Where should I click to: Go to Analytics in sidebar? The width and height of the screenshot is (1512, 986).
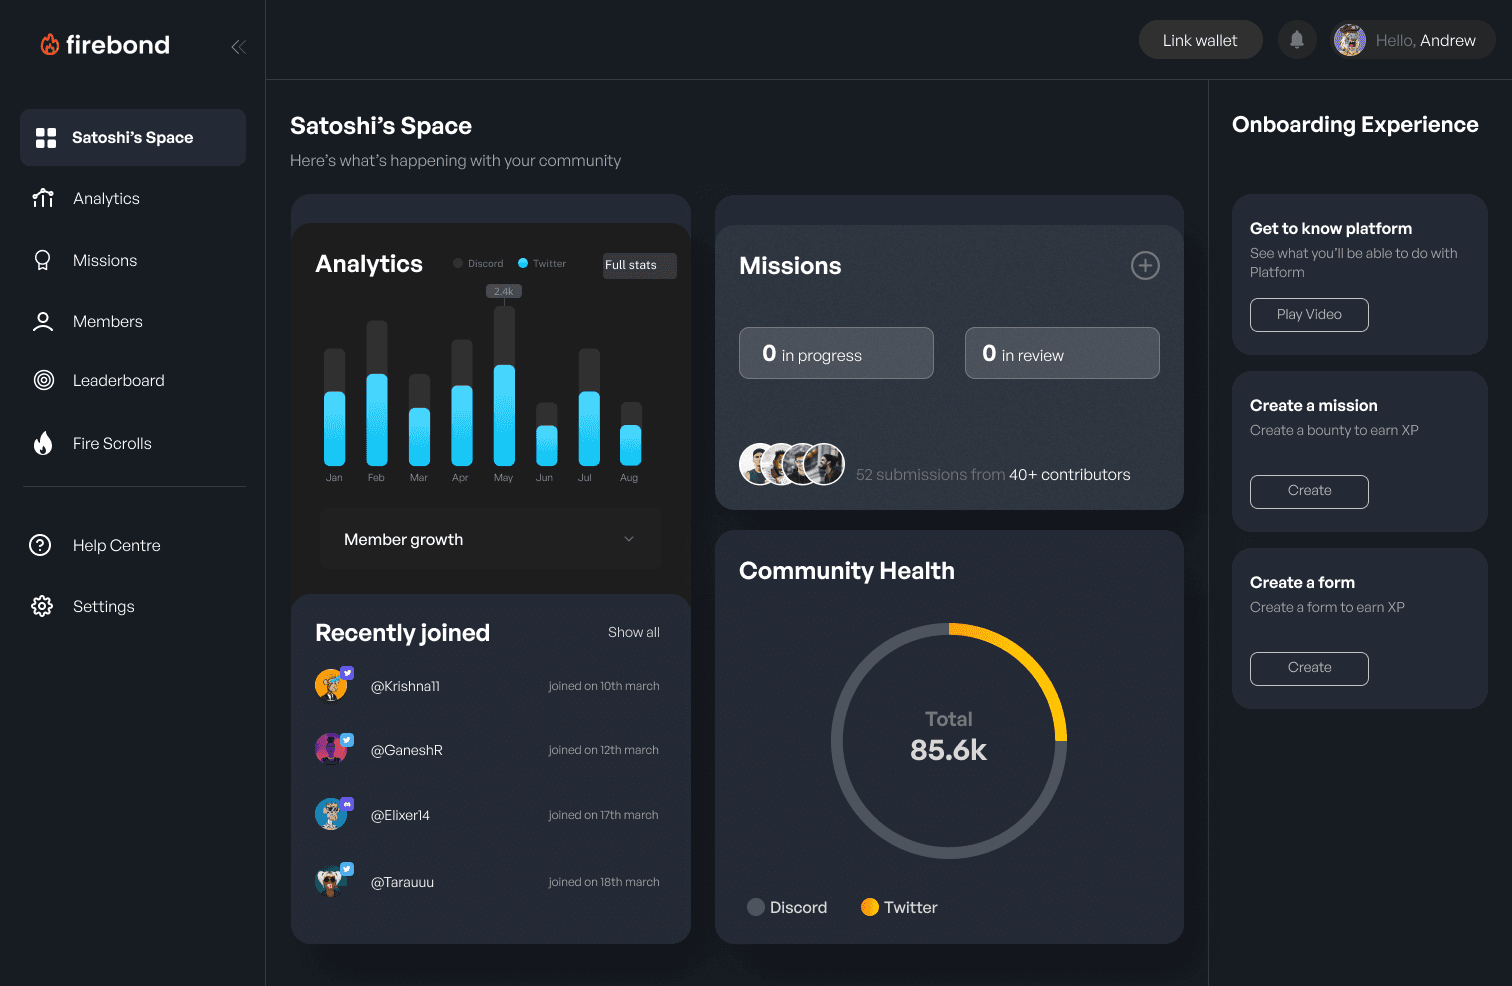(x=106, y=198)
